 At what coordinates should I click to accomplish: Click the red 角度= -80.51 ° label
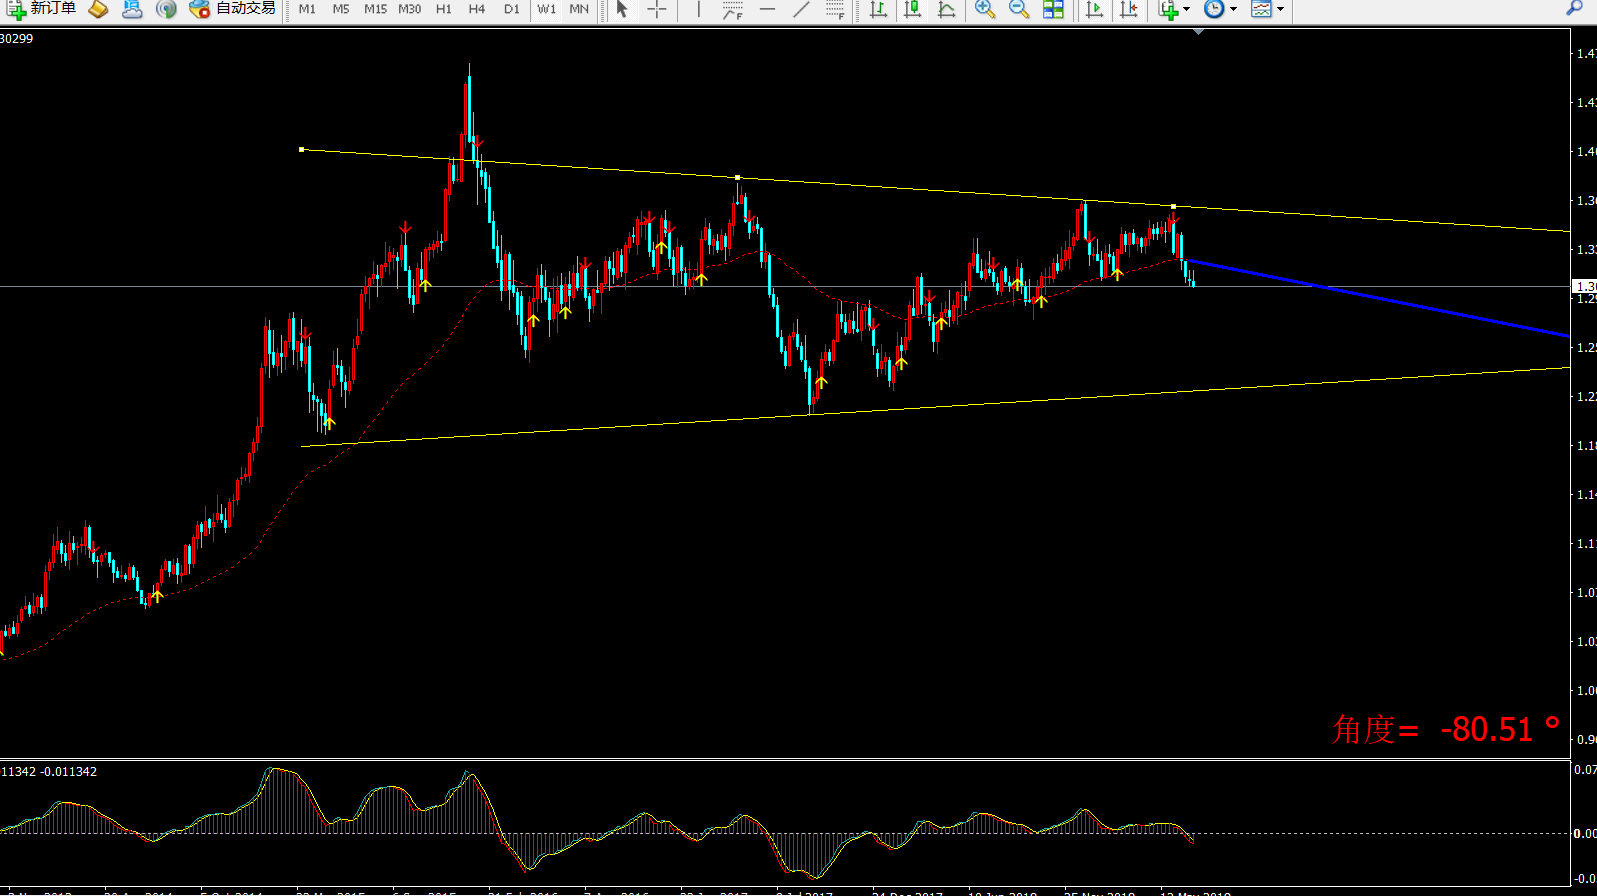coord(1446,729)
